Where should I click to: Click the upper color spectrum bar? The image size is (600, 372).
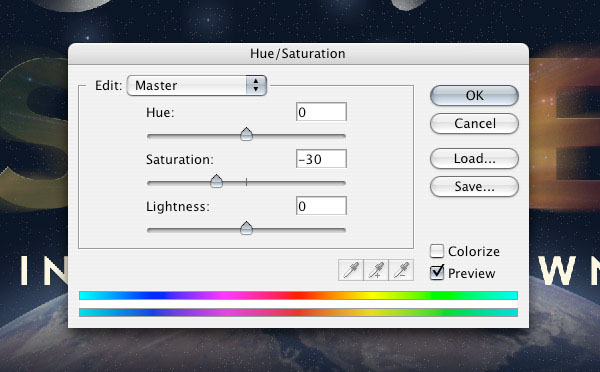[x=298, y=295]
